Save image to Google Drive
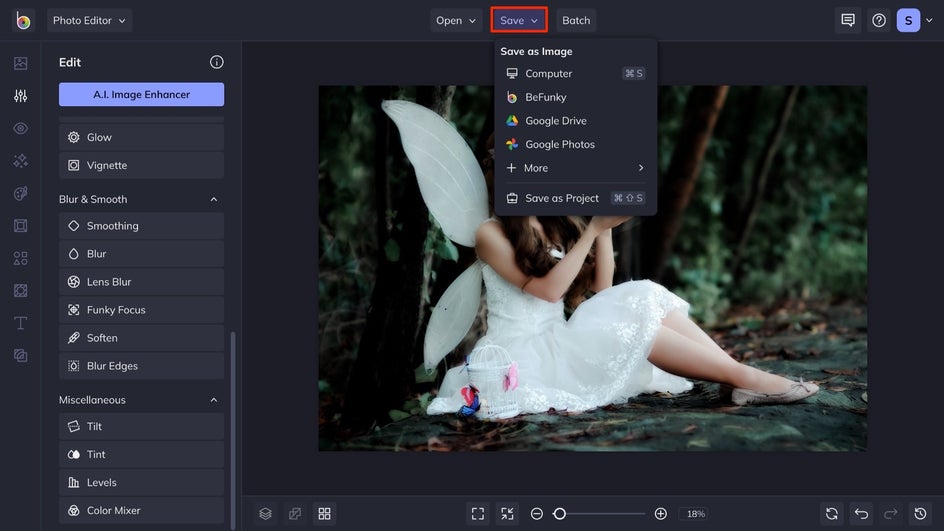The height and width of the screenshot is (531, 944). pos(576,120)
